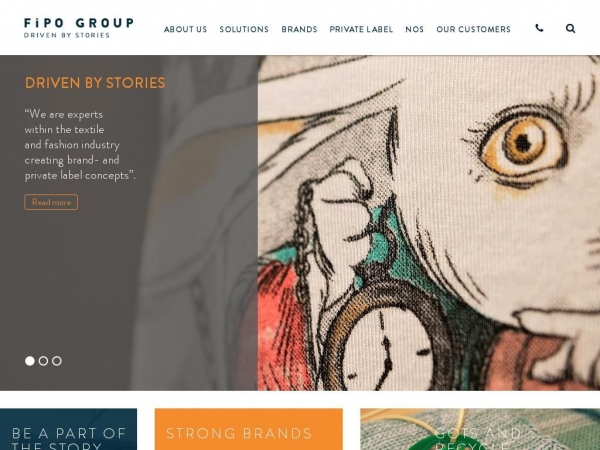
Task: Go to the Private Label page
Action: [x=361, y=29]
